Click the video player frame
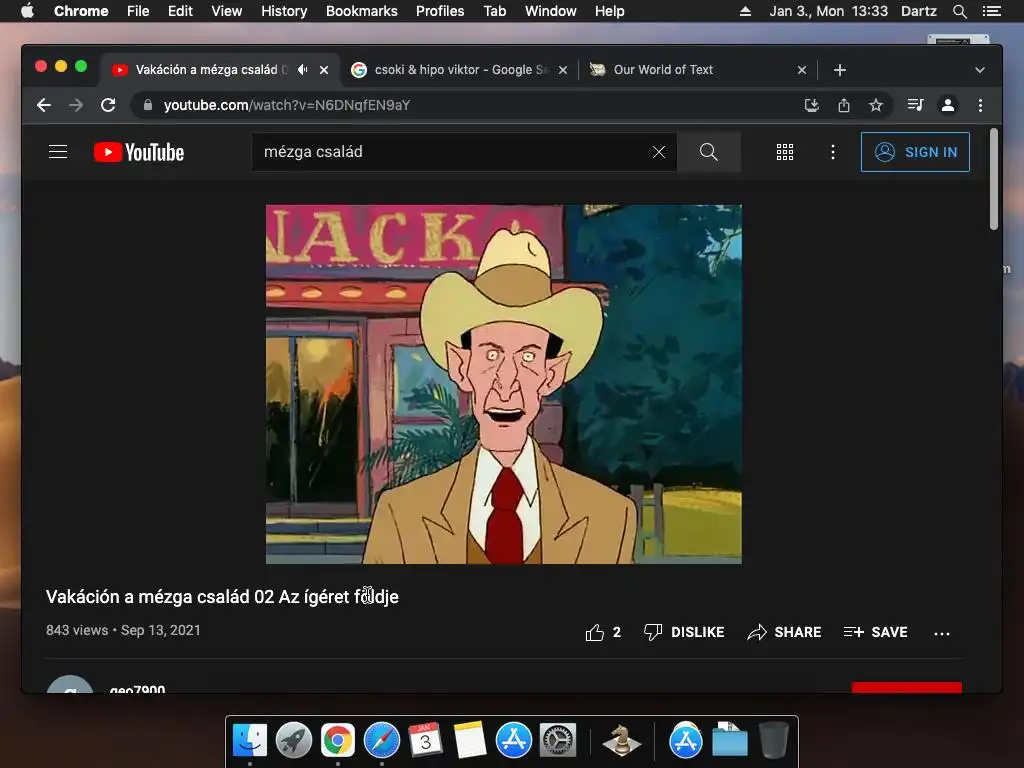The width and height of the screenshot is (1024, 768). [504, 384]
